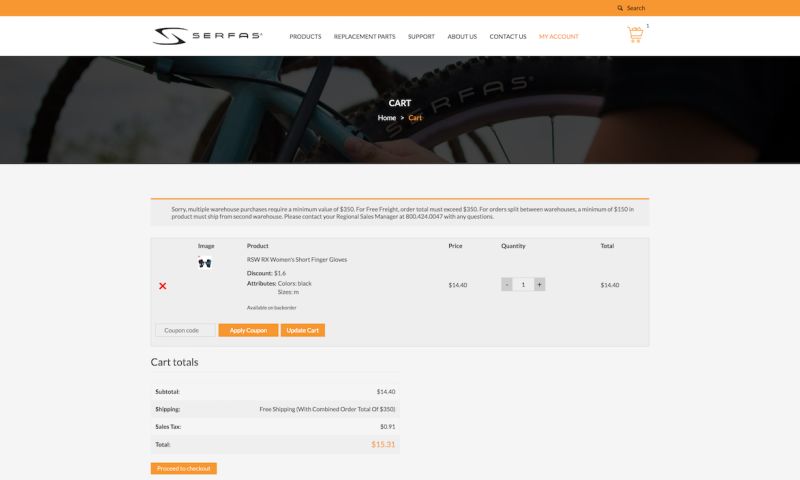Open the Products menu
The width and height of the screenshot is (800, 480).
[x=305, y=37]
